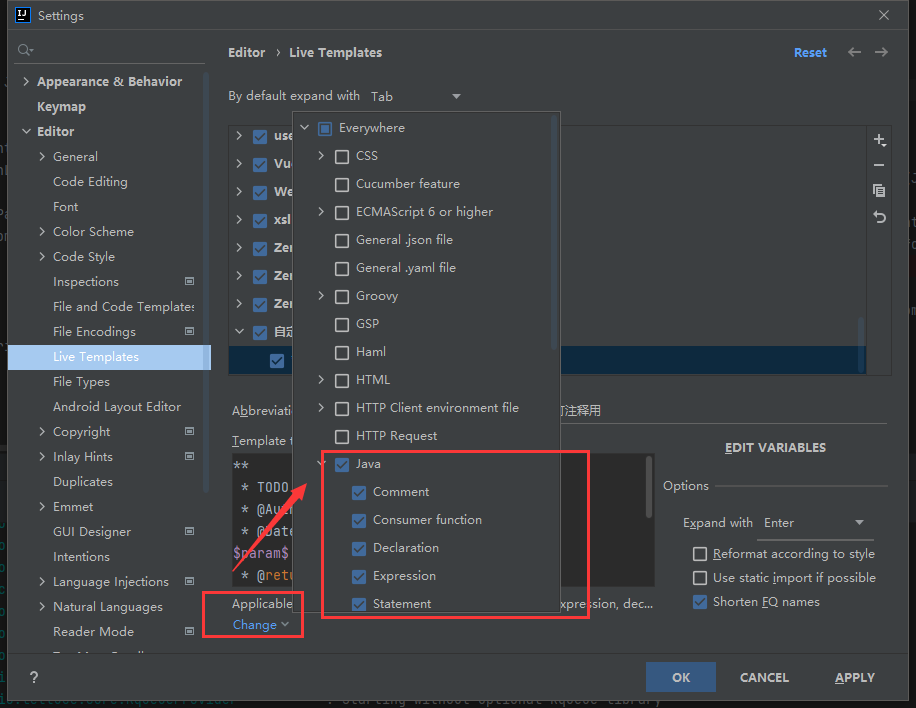
Task: Go forward with the right arrow icon
Action: (x=881, y=52)
